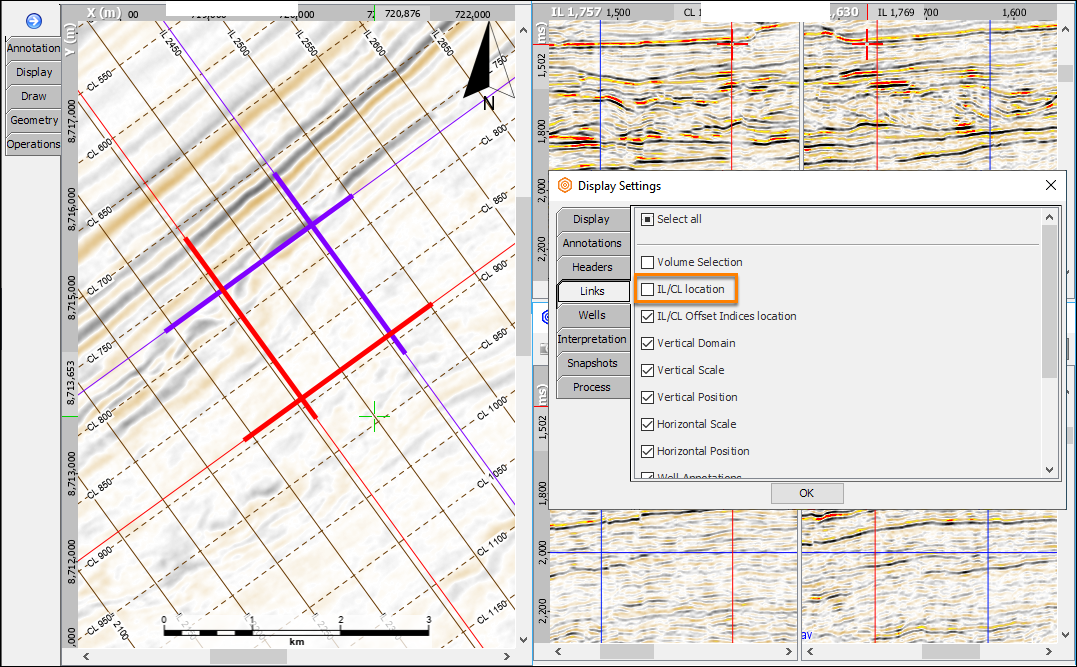Click the 8,713,653 Y coordinate readout
Screen dimensions: 1077x667
tap(70, 383)
